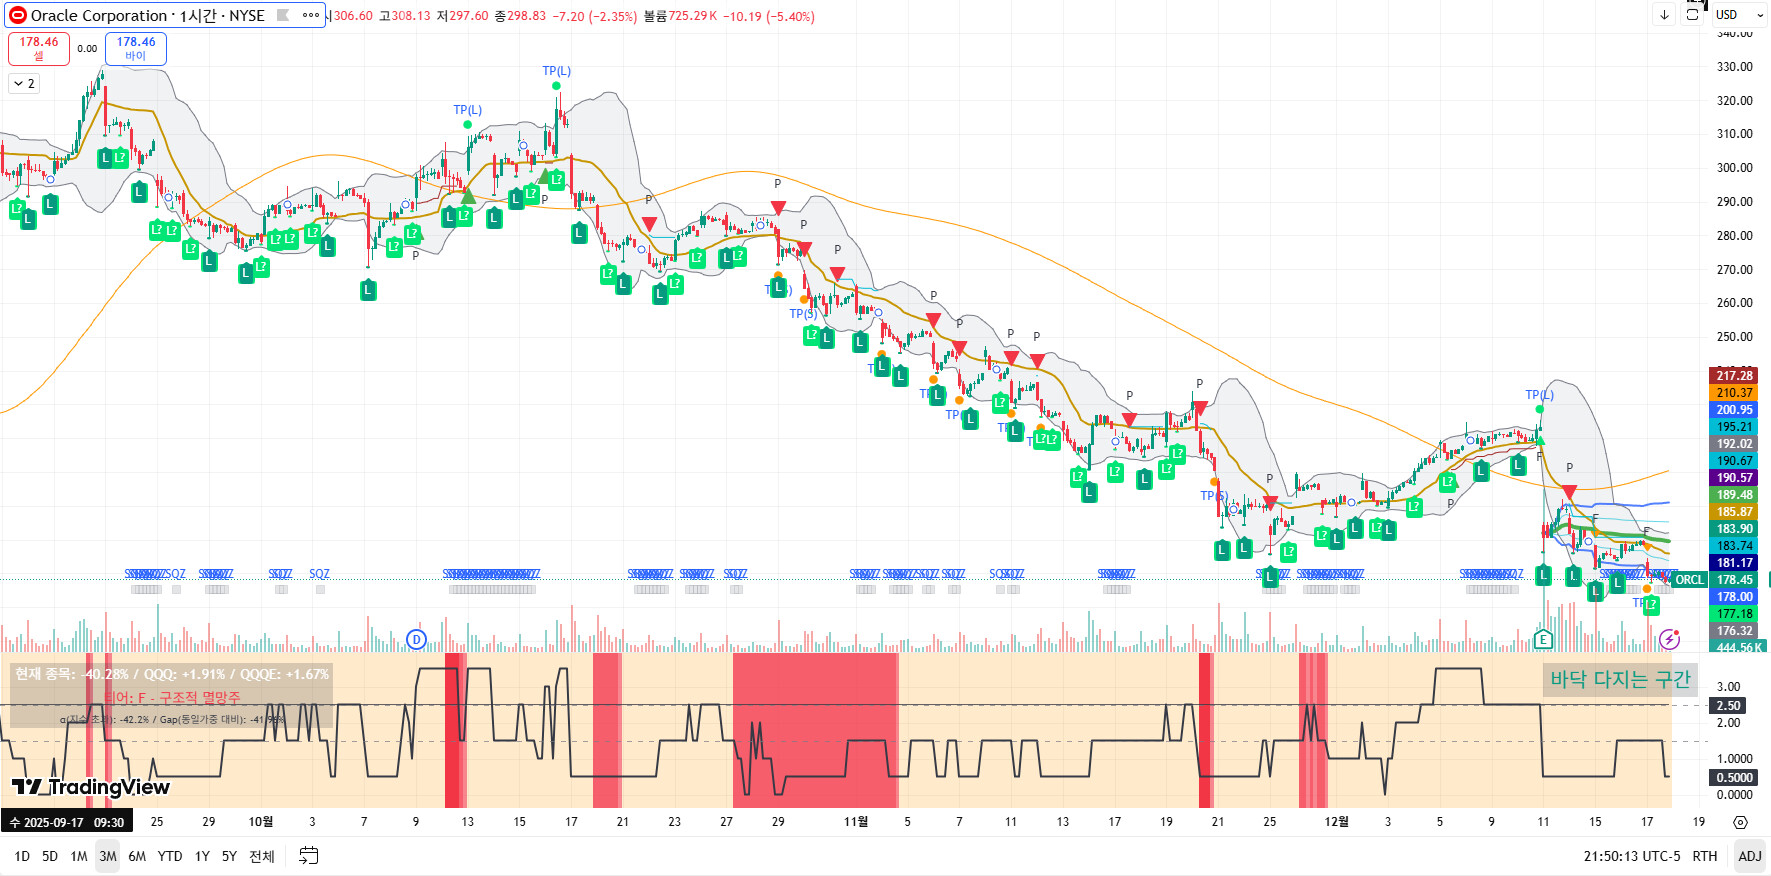Click the ORCL price axis label

(1690, 580)
